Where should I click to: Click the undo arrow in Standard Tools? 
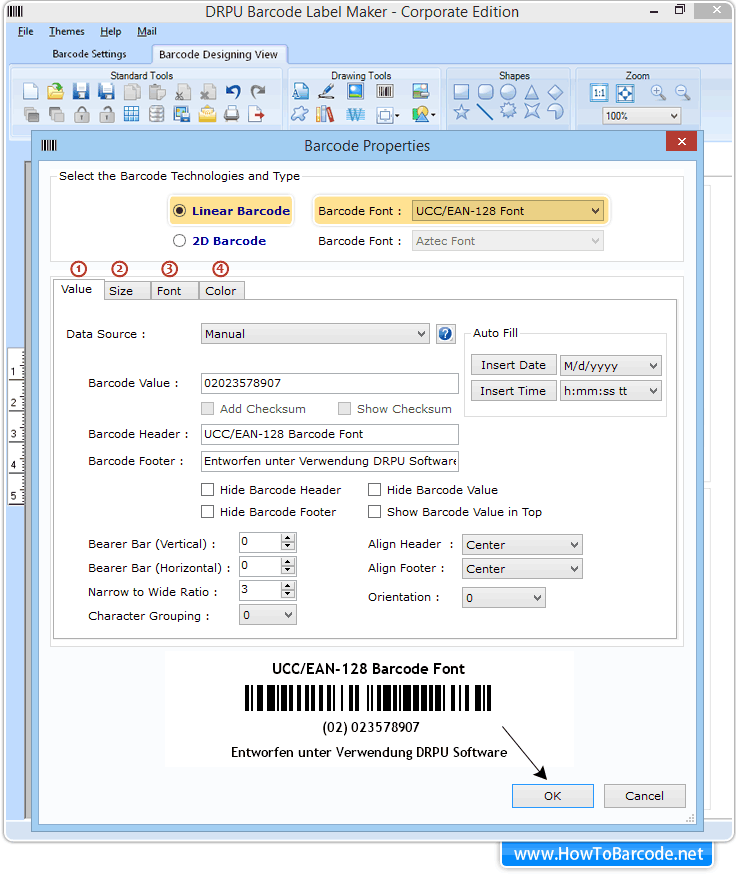233,92
